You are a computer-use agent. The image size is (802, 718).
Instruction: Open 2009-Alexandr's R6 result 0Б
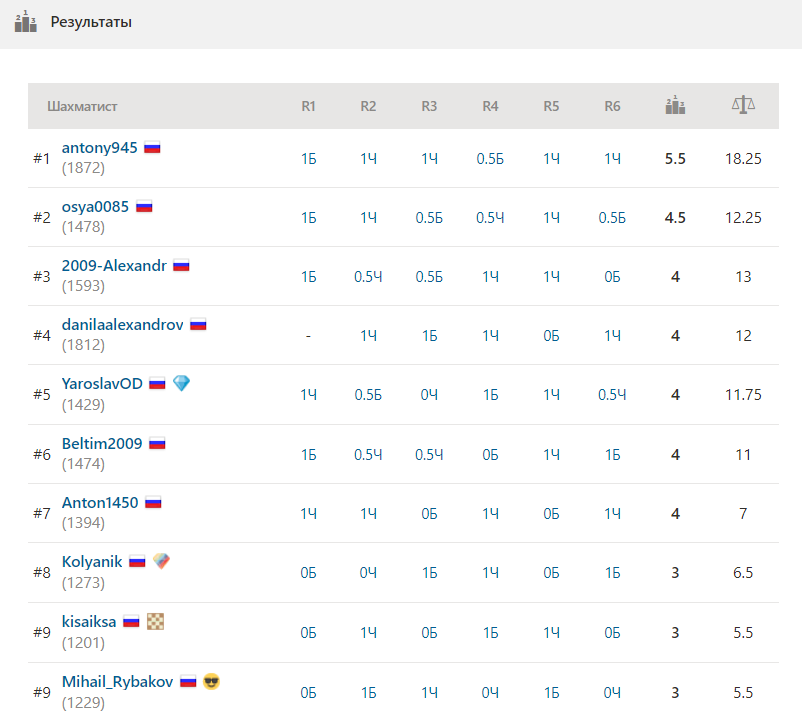click(612, 277)
